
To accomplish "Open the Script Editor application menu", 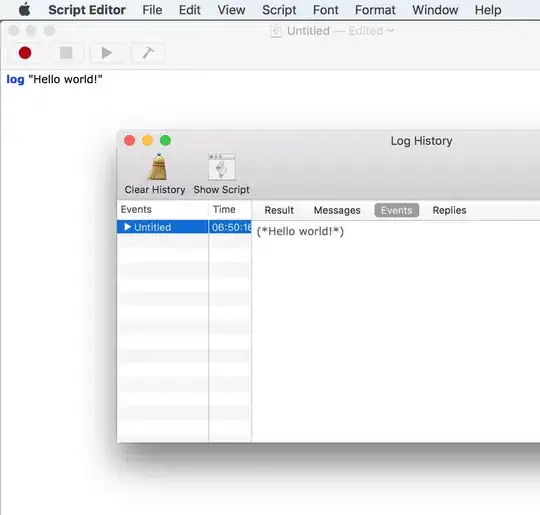I will (x=87, y=10).
